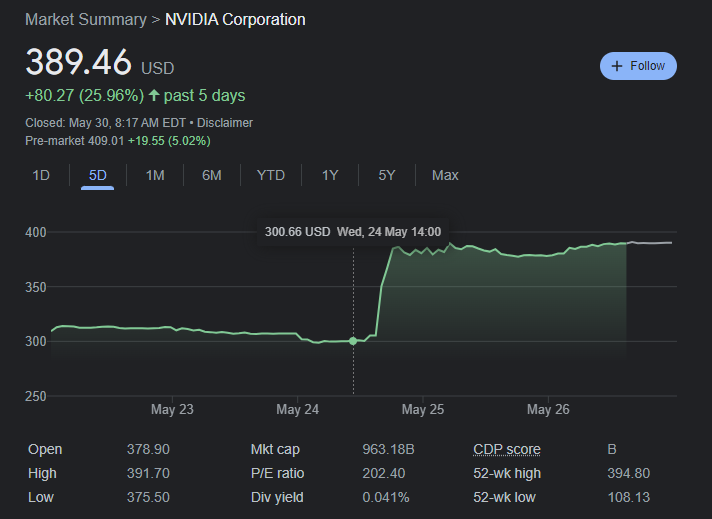Open the Disclaimer link
Screen dimensions: 712x519
coord(224,123)
